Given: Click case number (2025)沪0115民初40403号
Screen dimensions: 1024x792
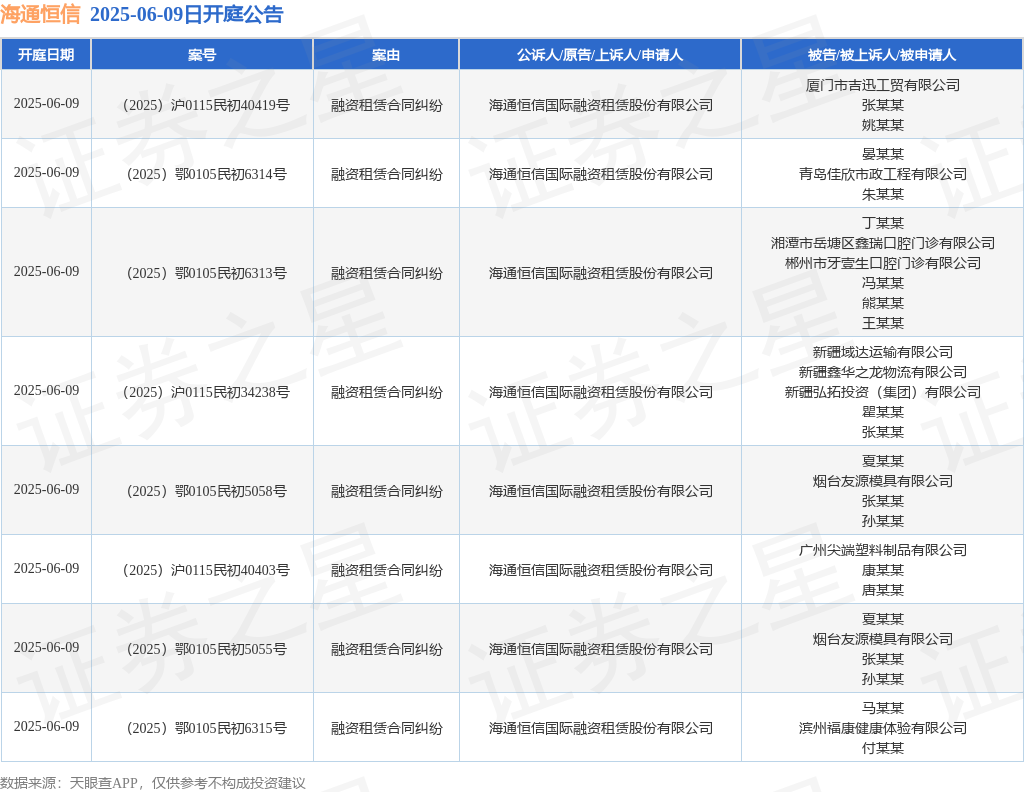Looking at the screenshot, I should 206,570.
